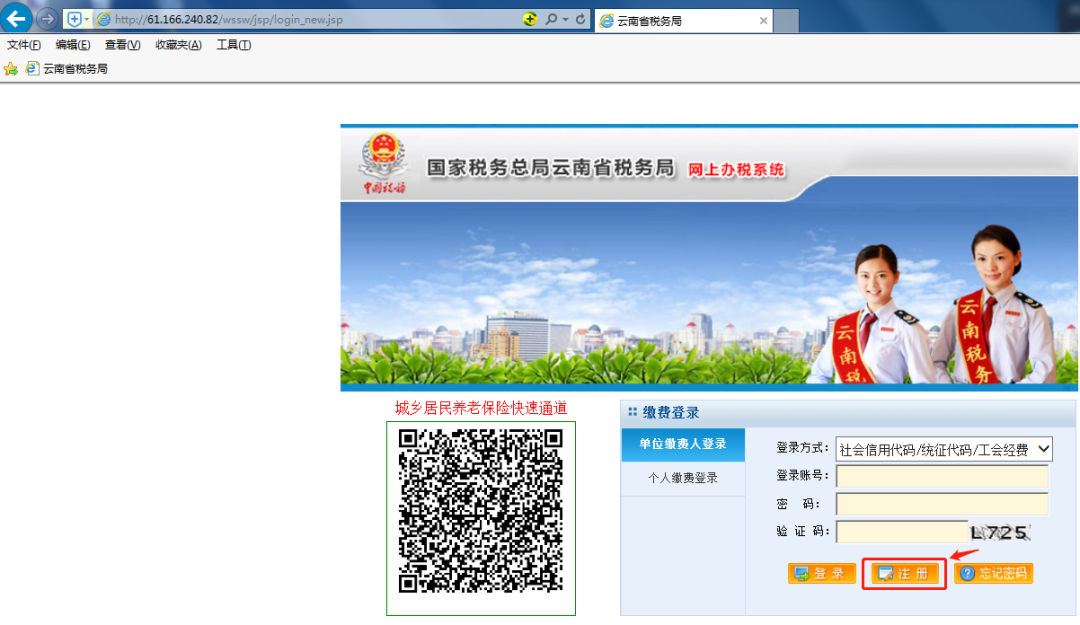The width and height of the screenshot is (1080, 625).
Task: Click the 登录 button
Action: [822, 573]
